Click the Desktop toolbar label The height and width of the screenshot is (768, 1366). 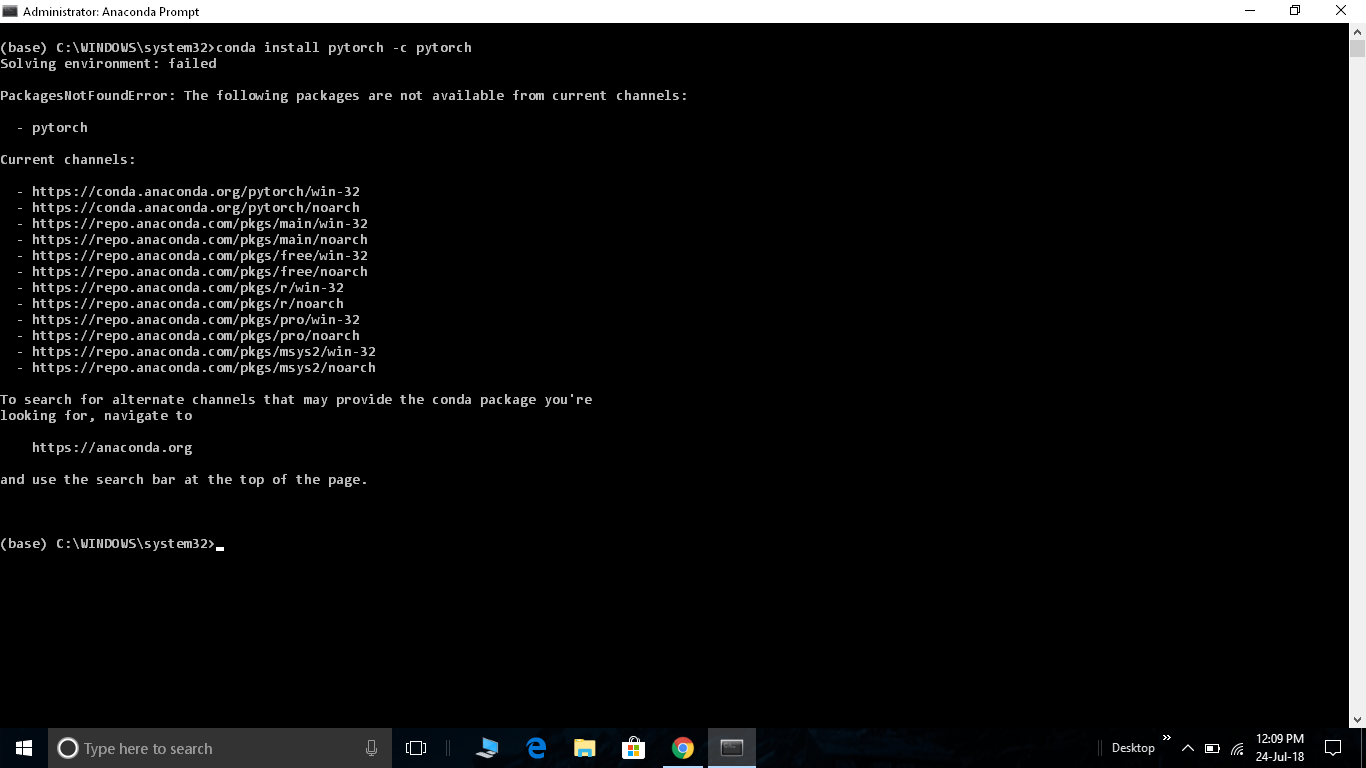point(1132,748)
